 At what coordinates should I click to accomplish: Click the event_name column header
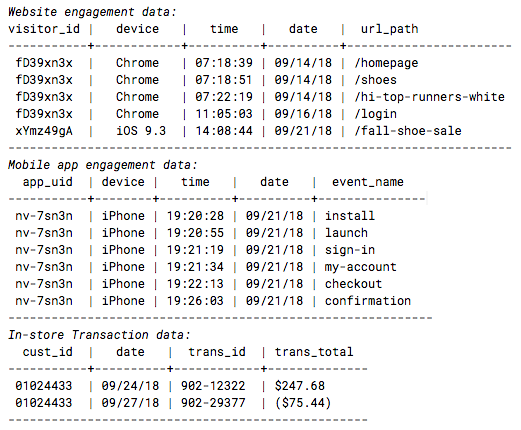pyautogui.click(x=368, y=182)
